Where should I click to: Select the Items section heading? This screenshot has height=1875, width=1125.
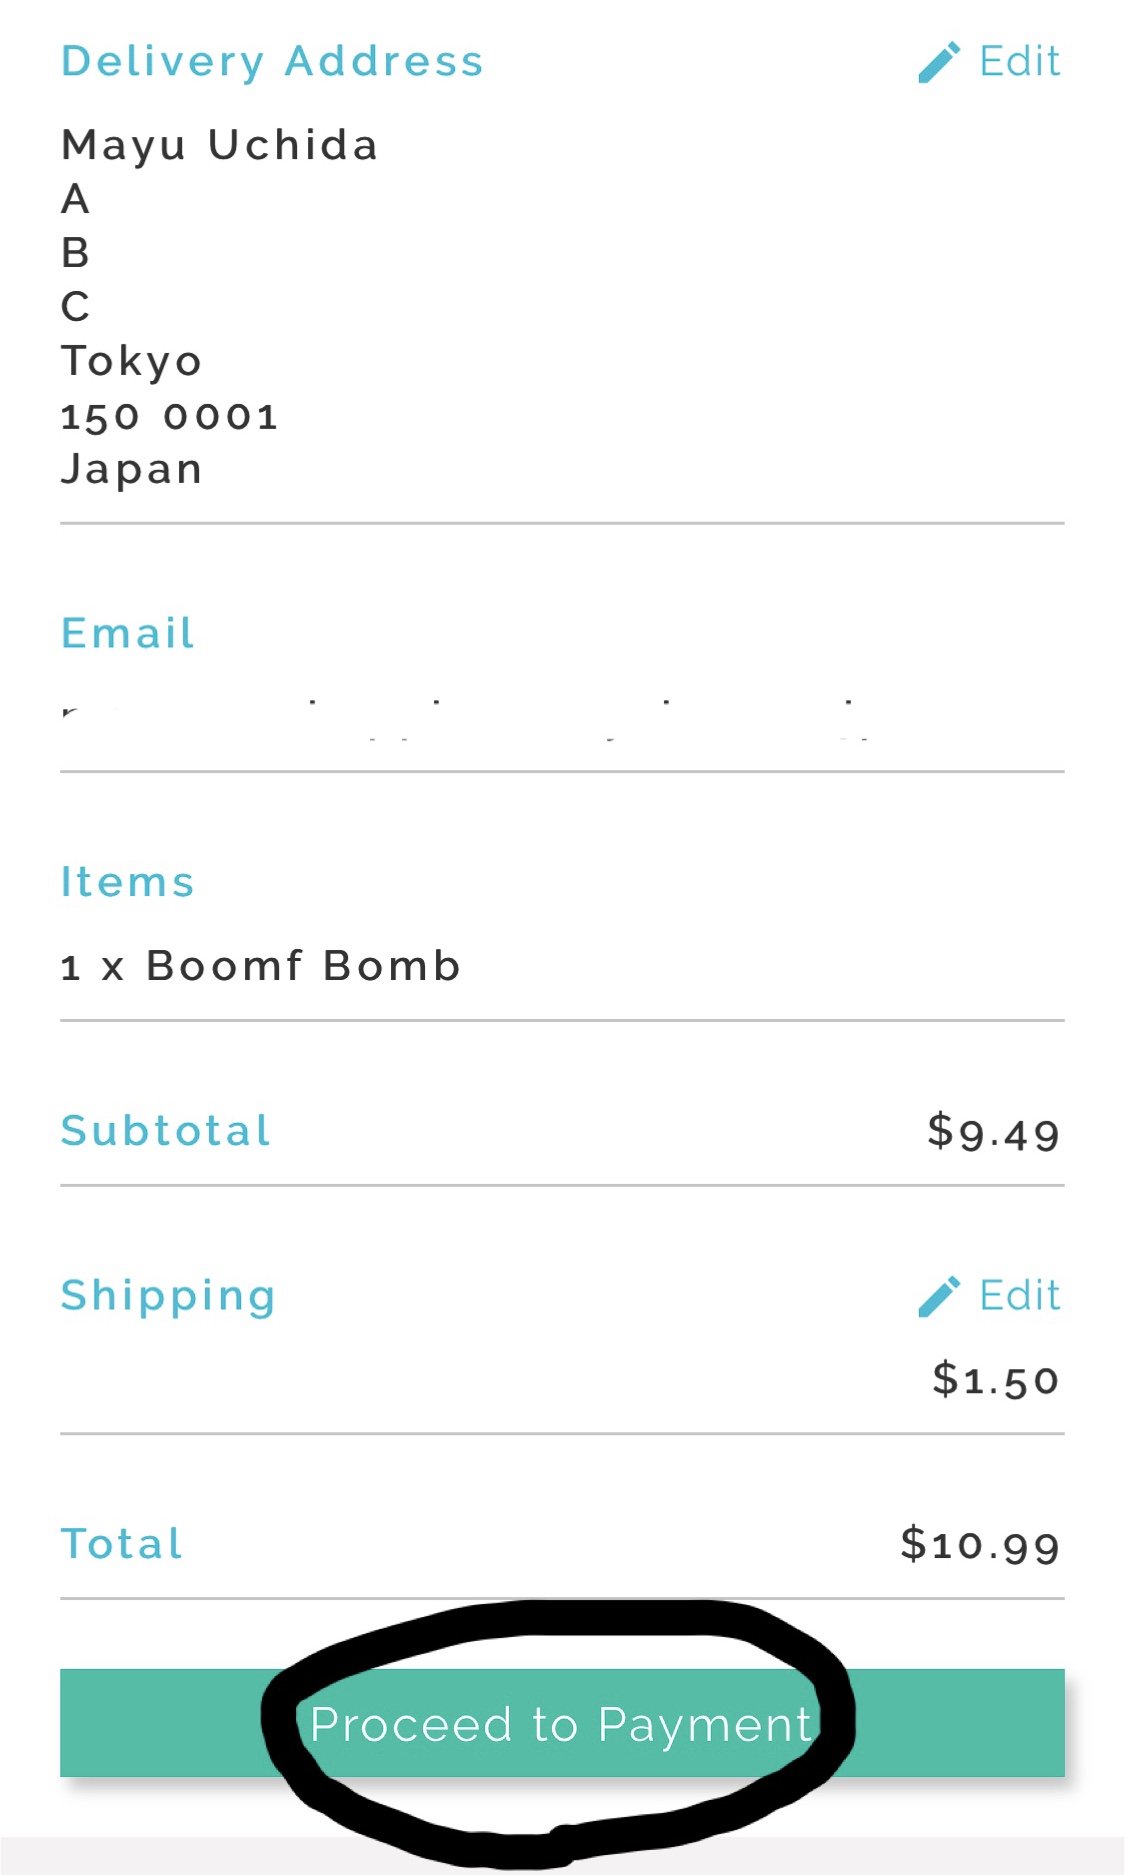click(x=128, y=883)
